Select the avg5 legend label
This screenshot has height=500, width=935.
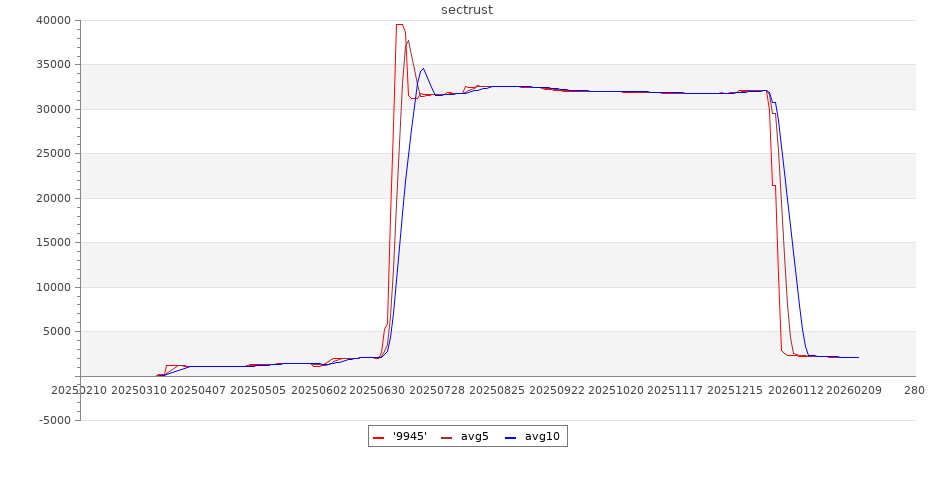(475, 437)
